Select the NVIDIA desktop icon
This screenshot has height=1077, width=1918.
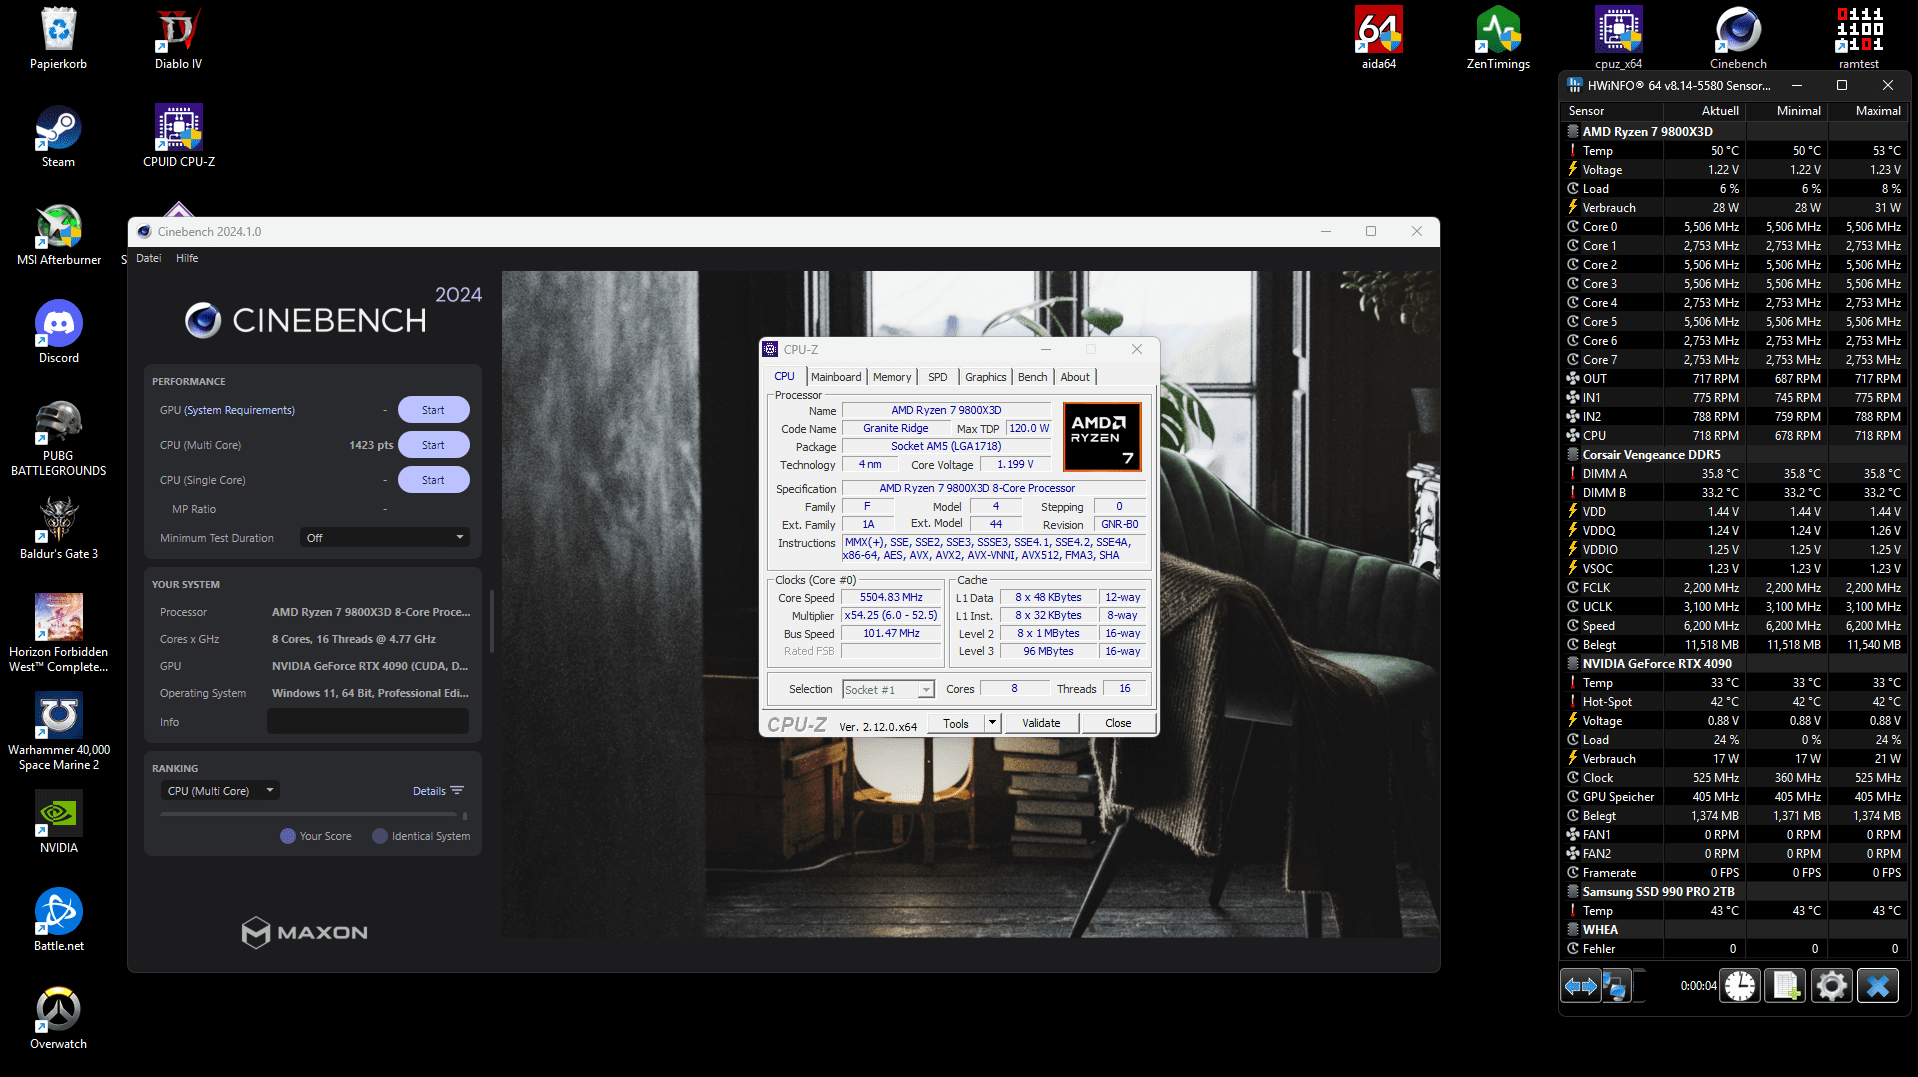tap(59, 823)
